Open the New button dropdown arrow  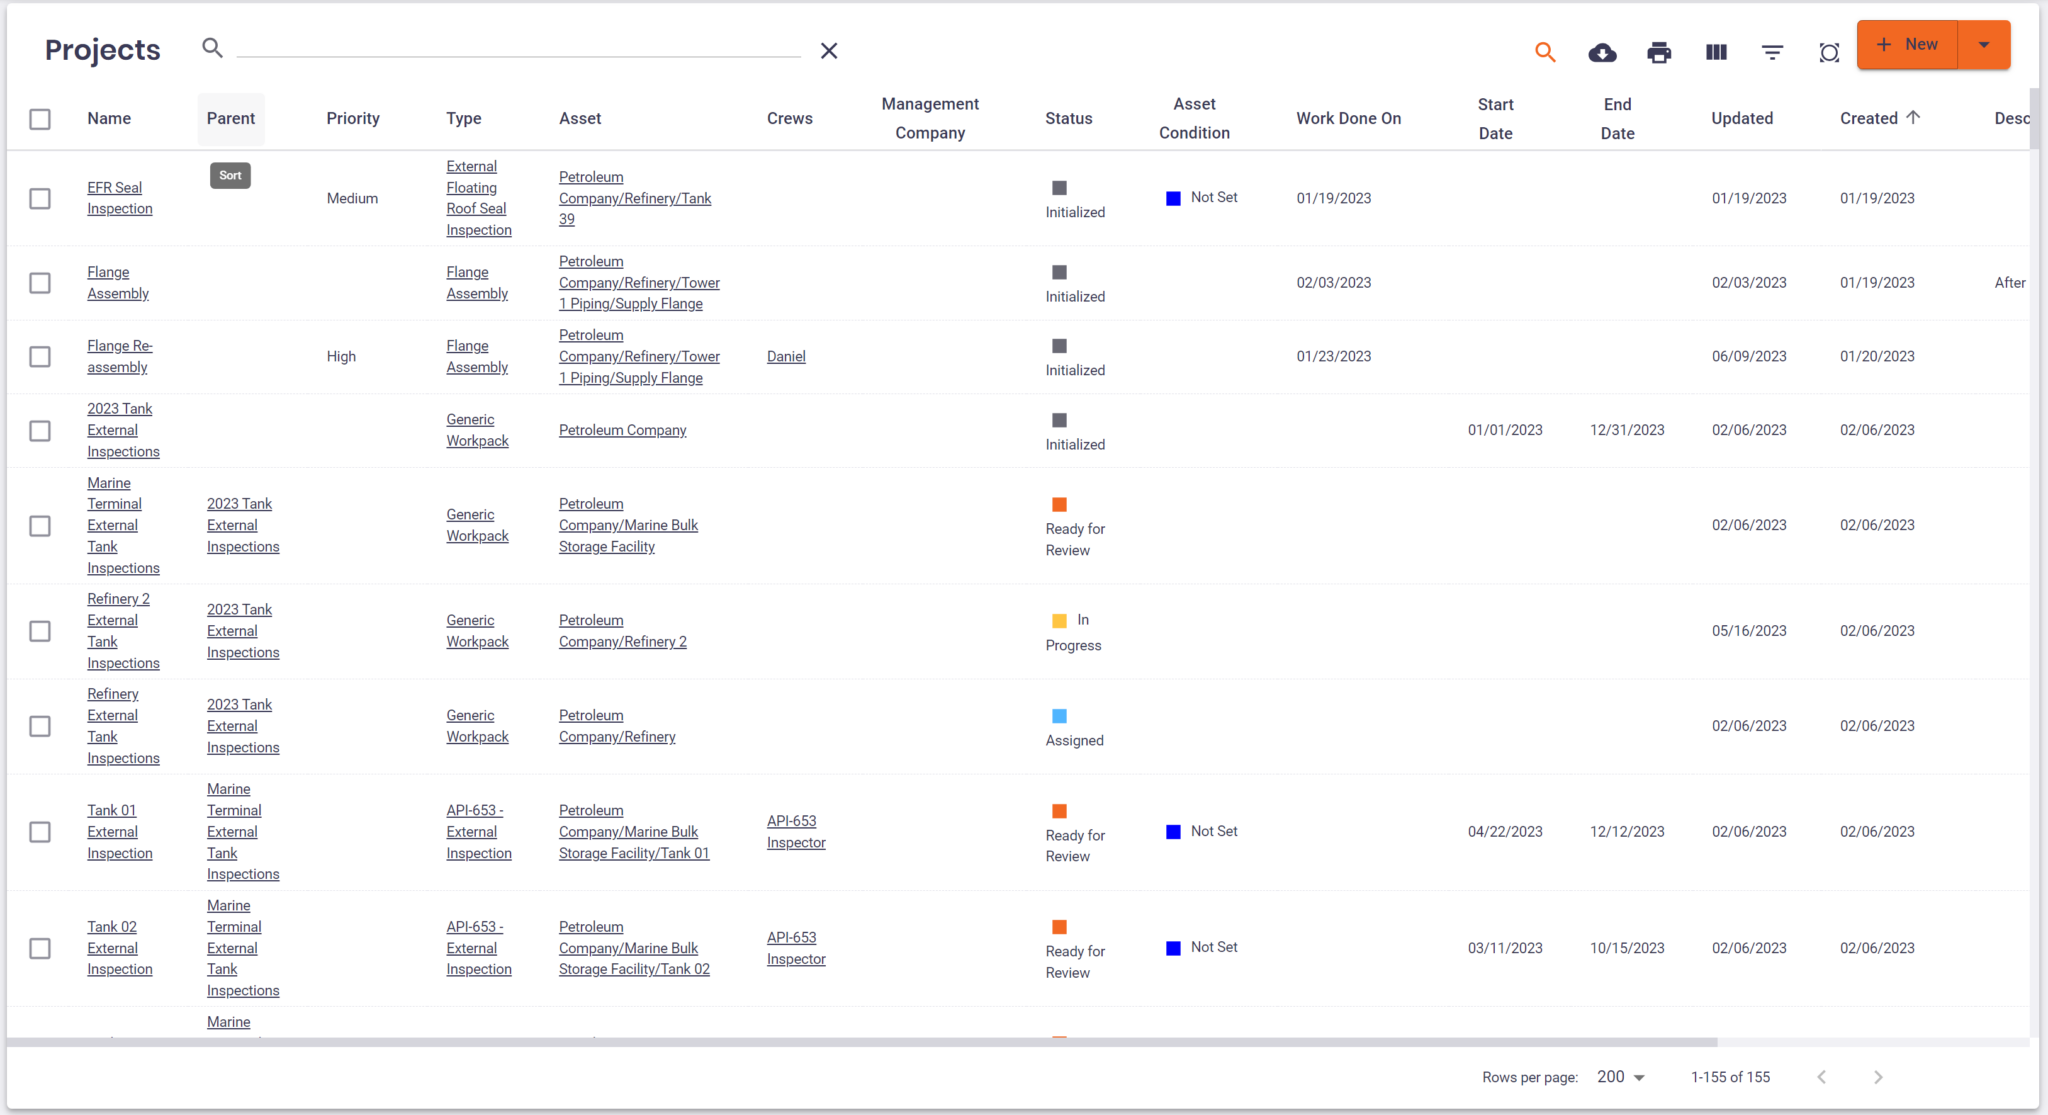1984,44
